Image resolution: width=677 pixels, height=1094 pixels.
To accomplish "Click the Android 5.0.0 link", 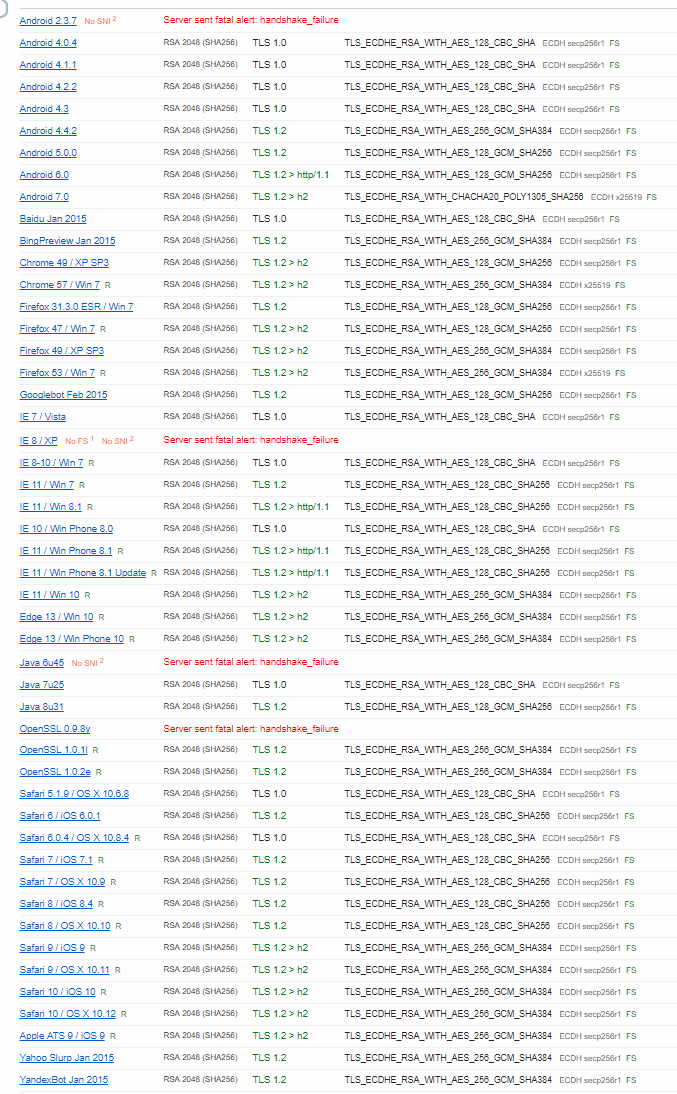I will (48, 153).
